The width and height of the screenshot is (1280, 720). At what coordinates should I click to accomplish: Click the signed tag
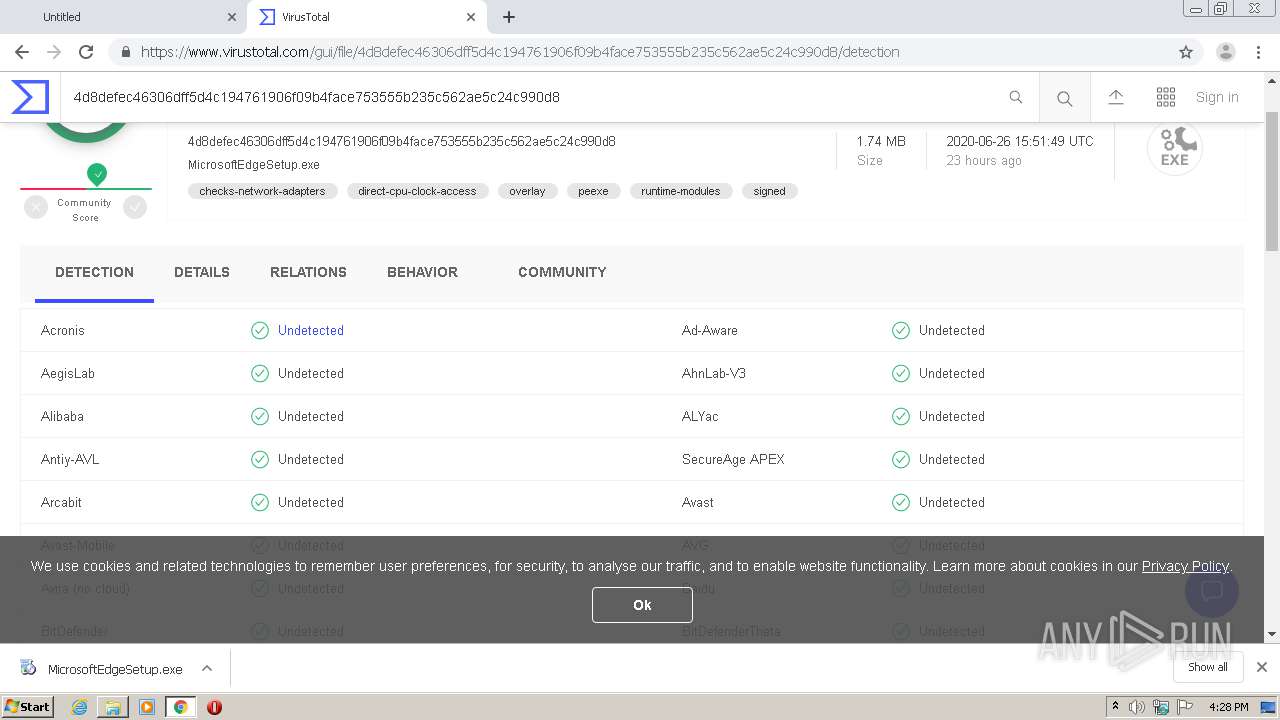click(x=769, y=191)
